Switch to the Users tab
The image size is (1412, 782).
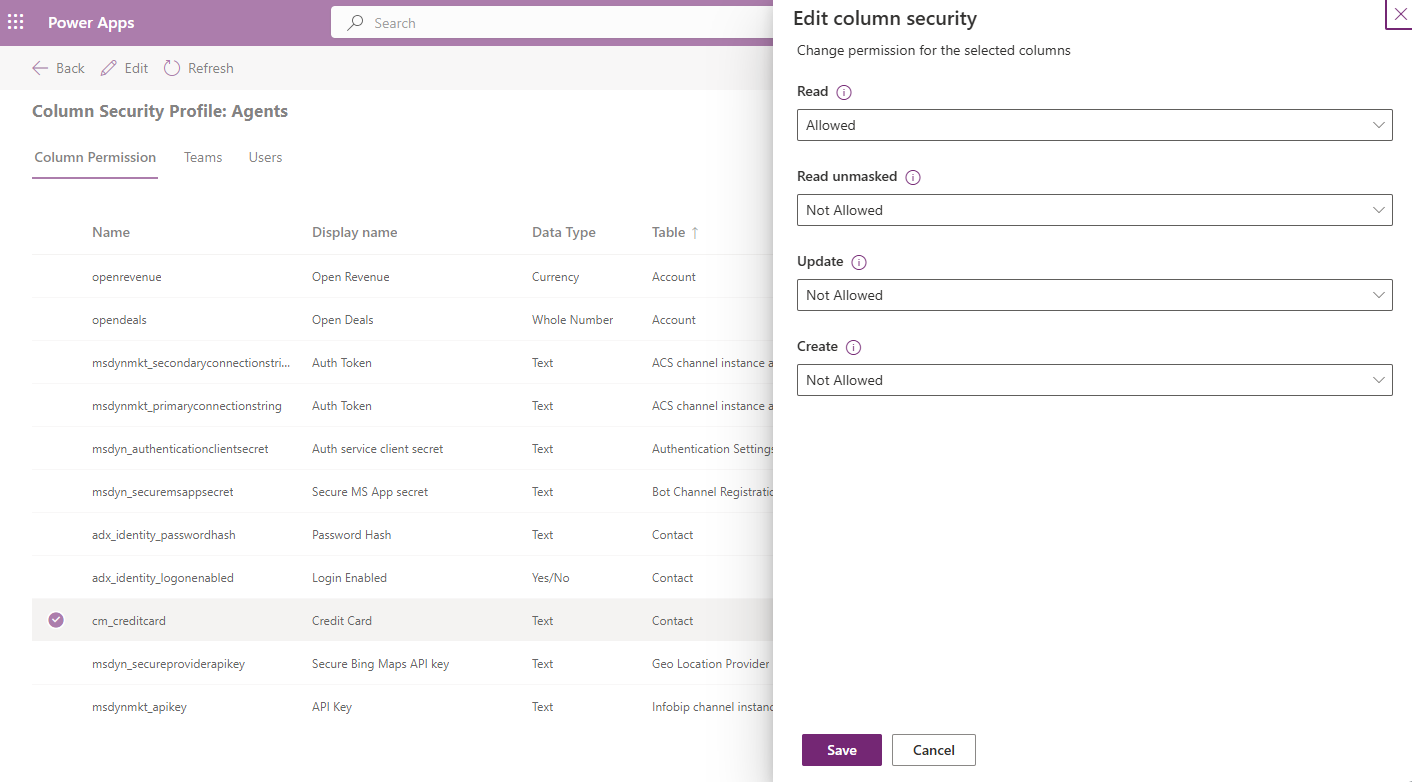(265, 157)
